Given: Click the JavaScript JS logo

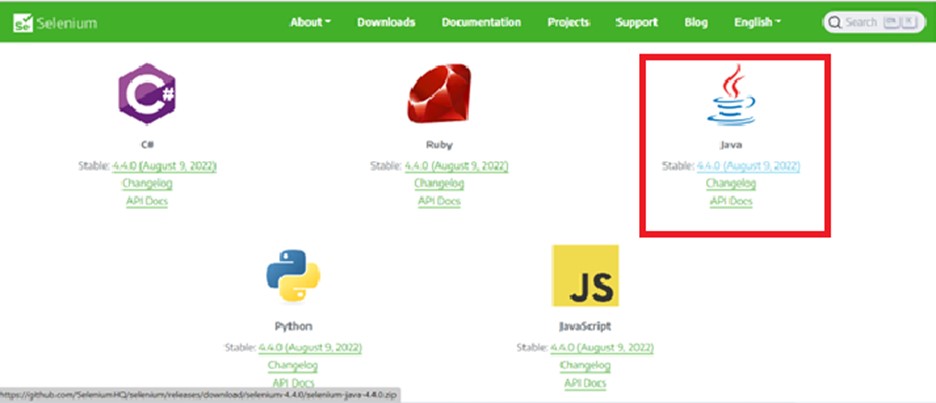Looking at the screenshot, I should pos(585,276).
